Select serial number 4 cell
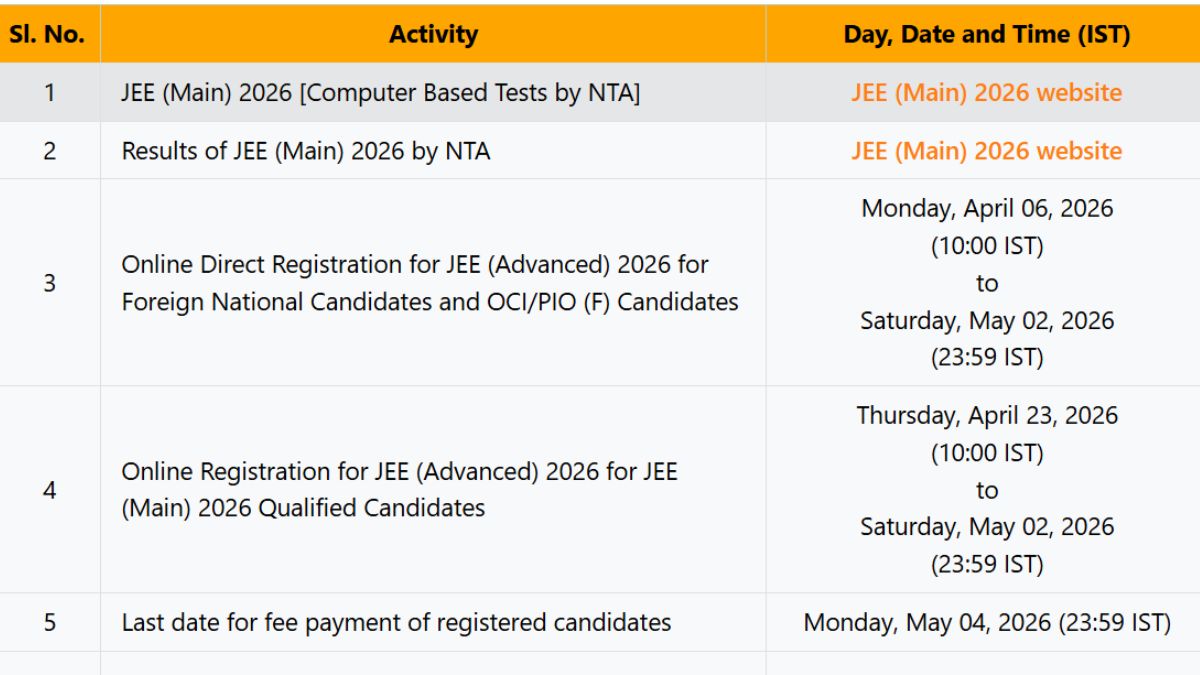This screenshot has width=1200, height=675. click(49, 490)
